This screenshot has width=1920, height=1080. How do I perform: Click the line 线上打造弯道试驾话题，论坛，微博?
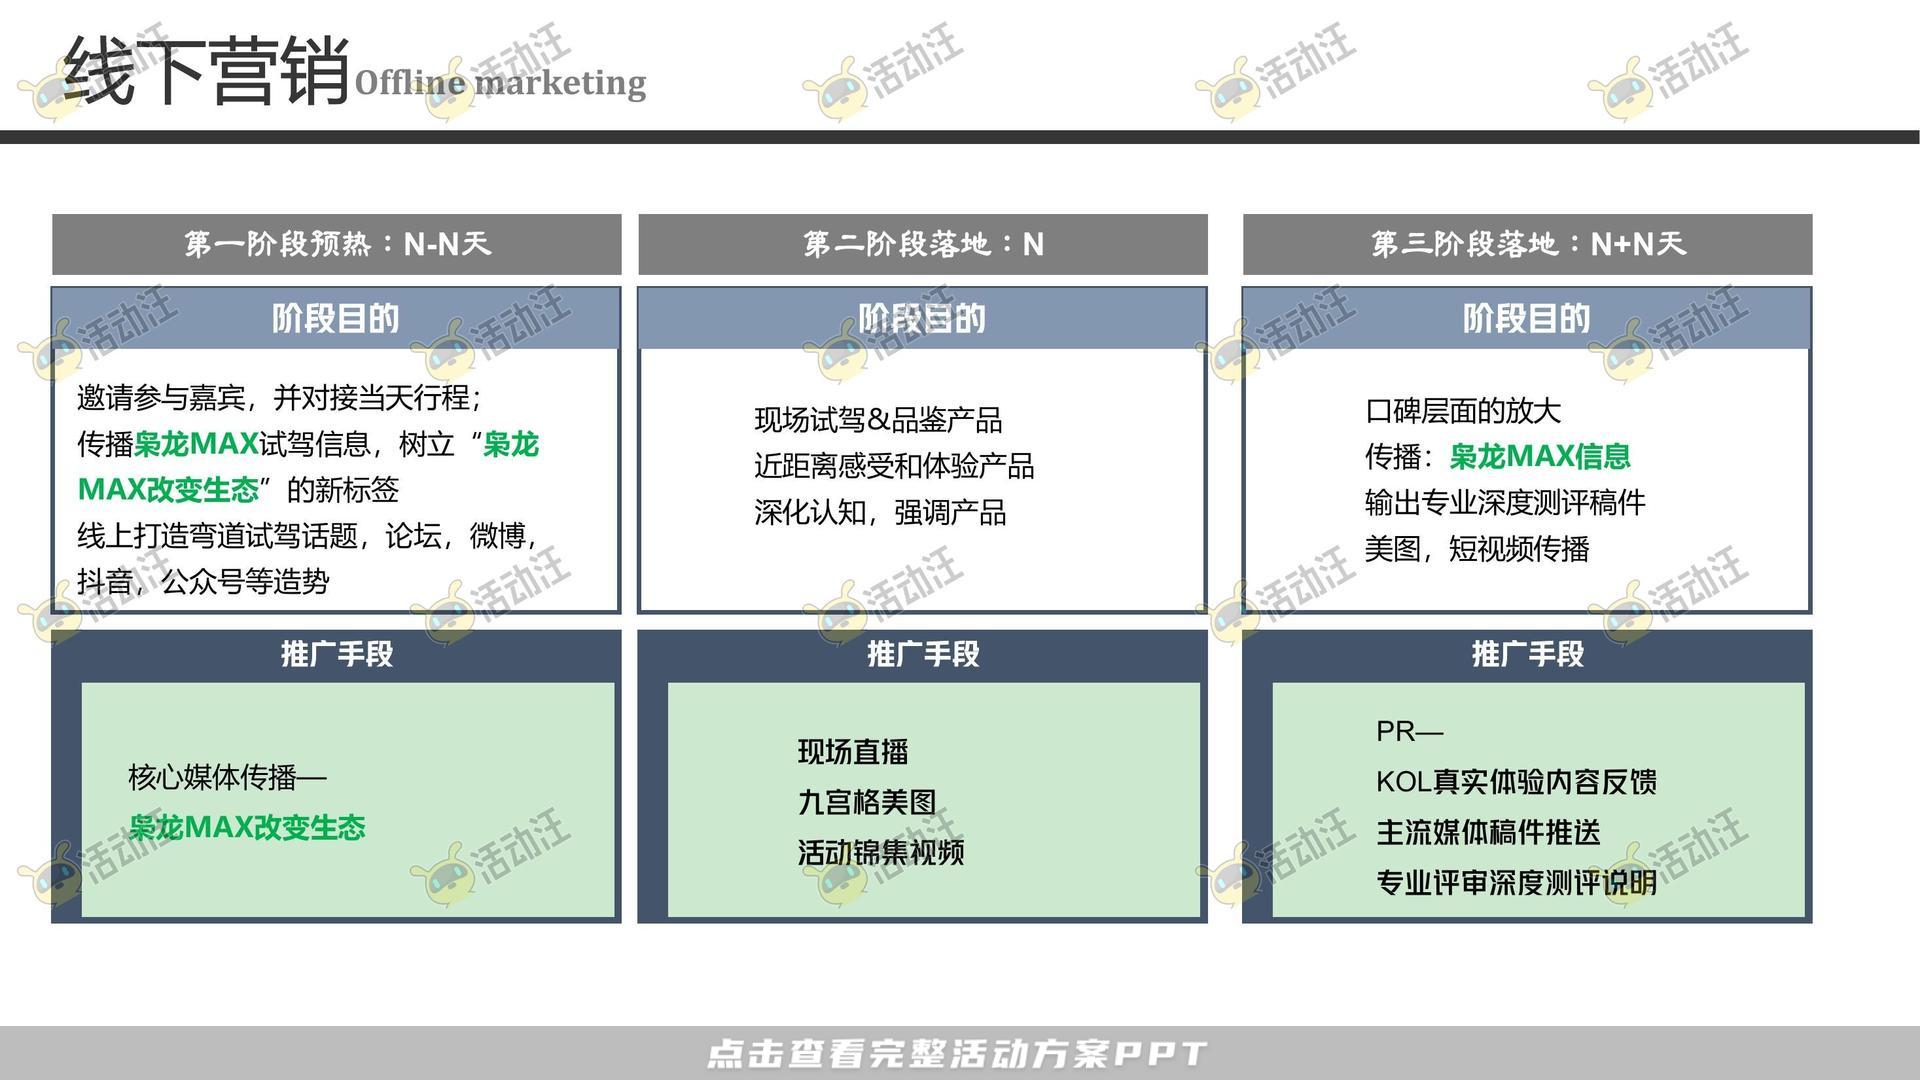[307, 536]
